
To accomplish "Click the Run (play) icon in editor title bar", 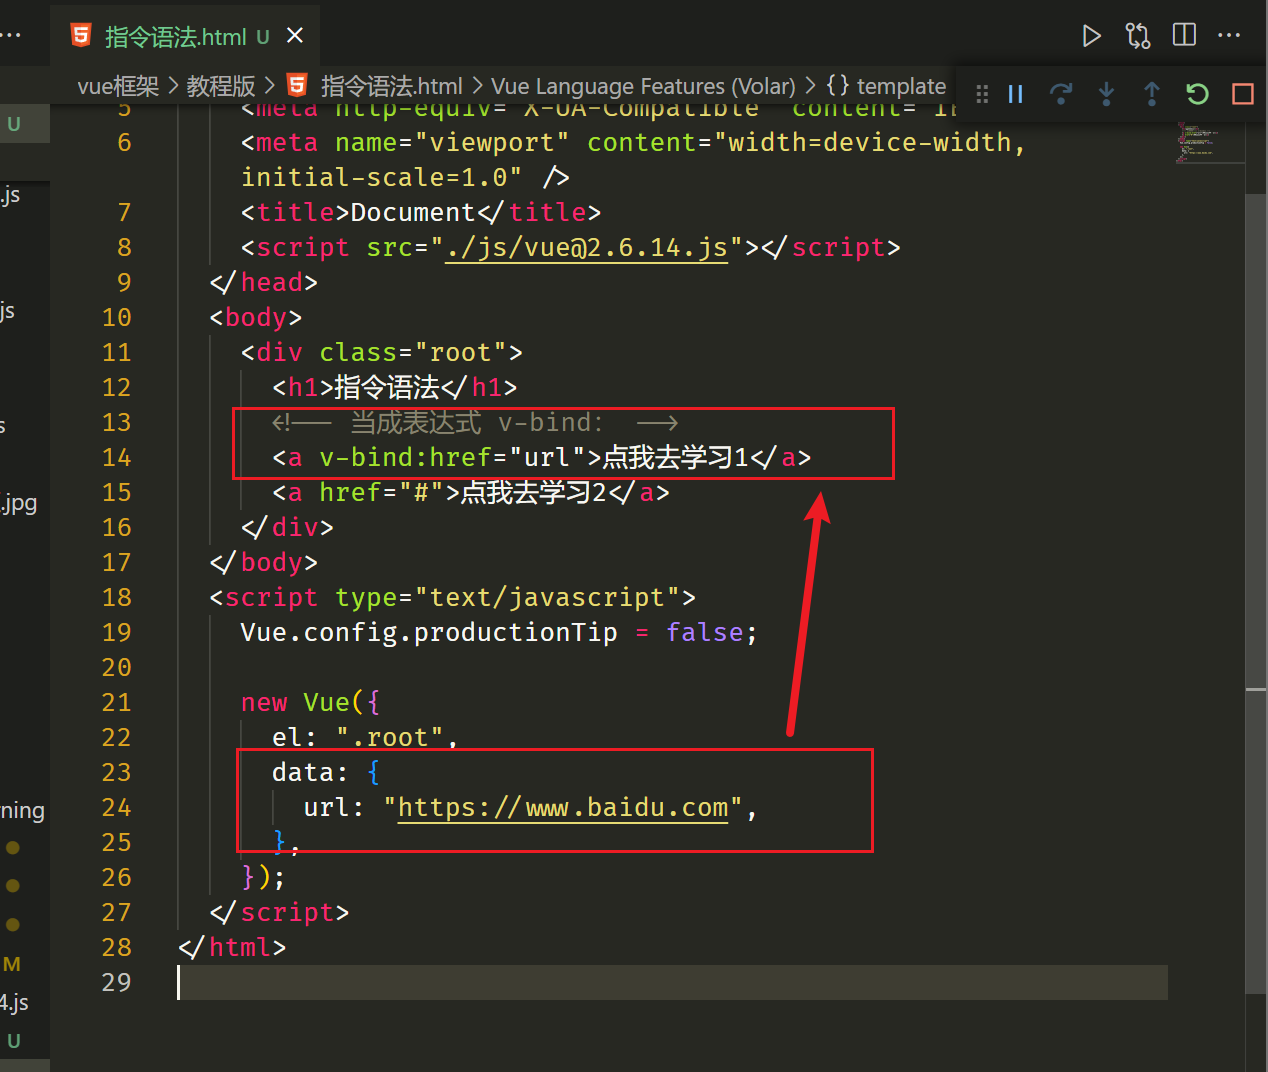I will (1091, 36).
